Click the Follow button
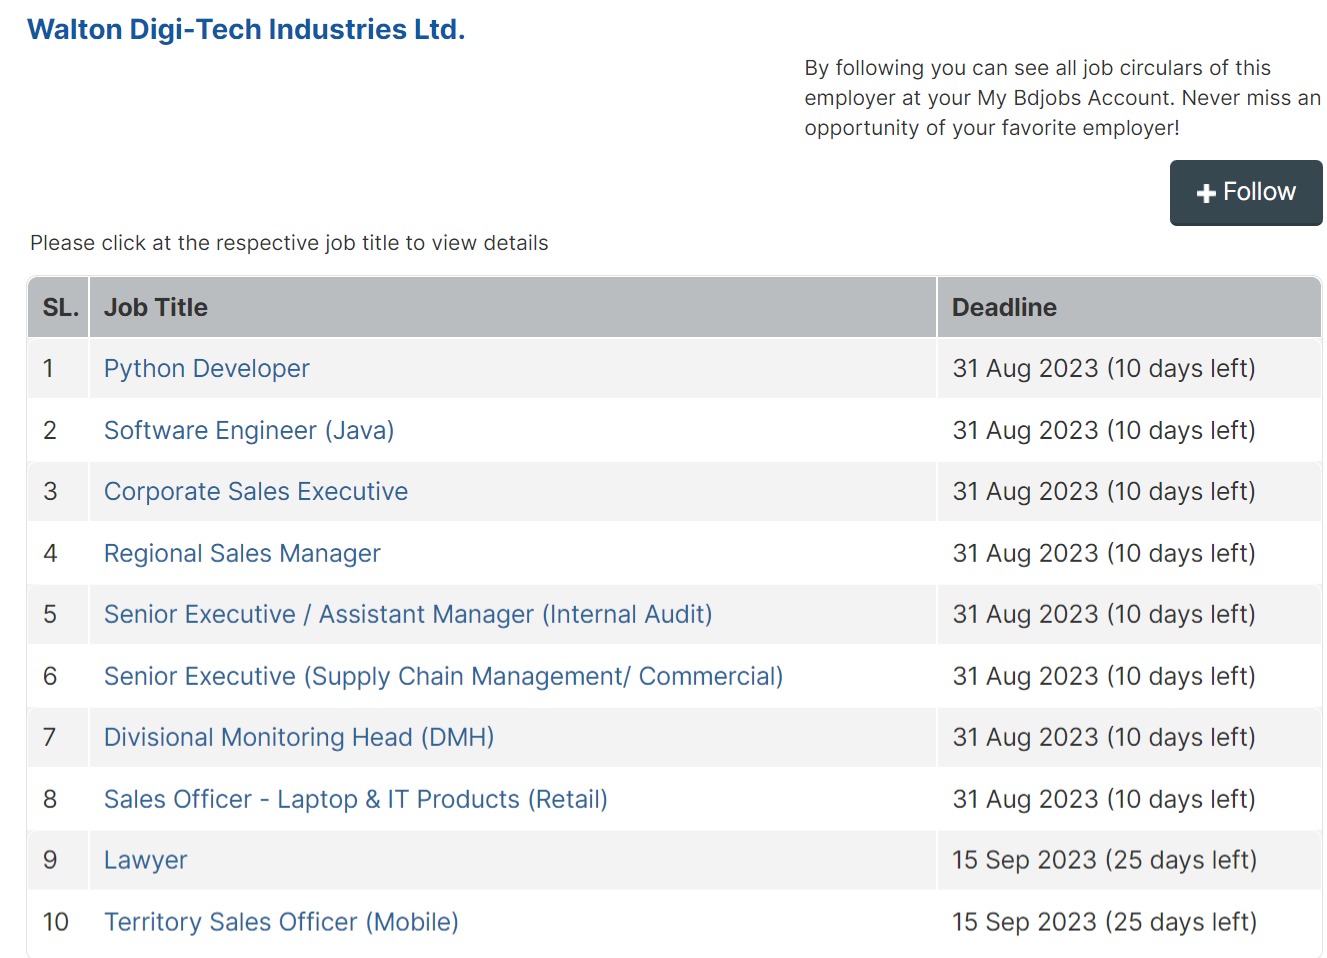The image size is (1327, 958). (x=1246, y=192)
